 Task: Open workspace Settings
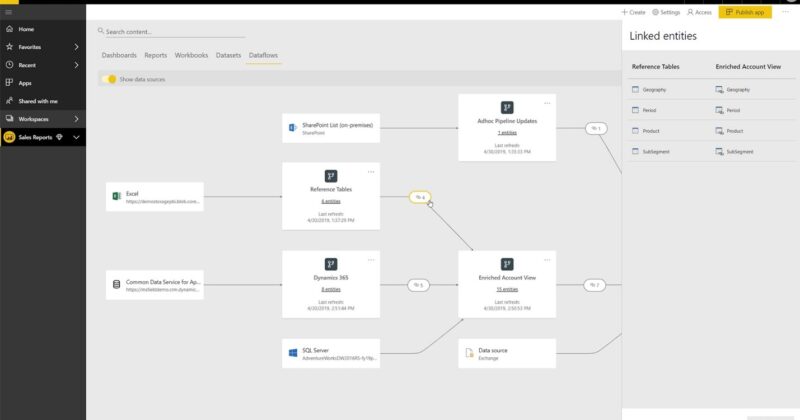click(666, 12)
